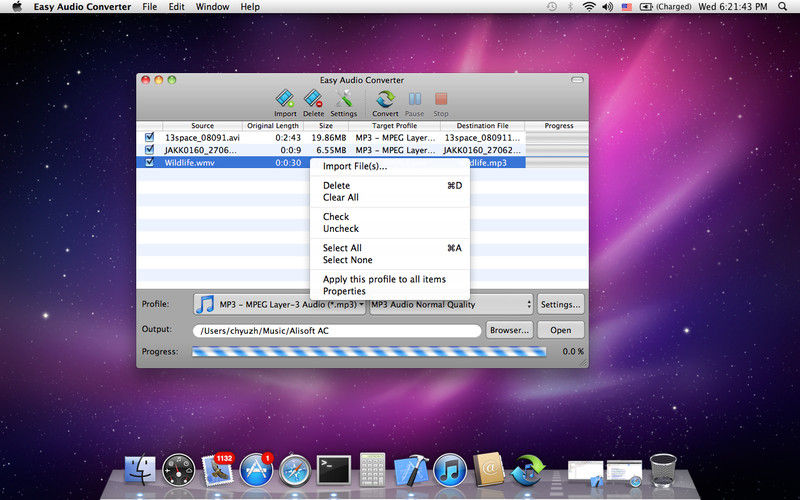Choose Clear All in the context menu
The width and height of the screenshot is (800, 500).
tap(390, 197)
